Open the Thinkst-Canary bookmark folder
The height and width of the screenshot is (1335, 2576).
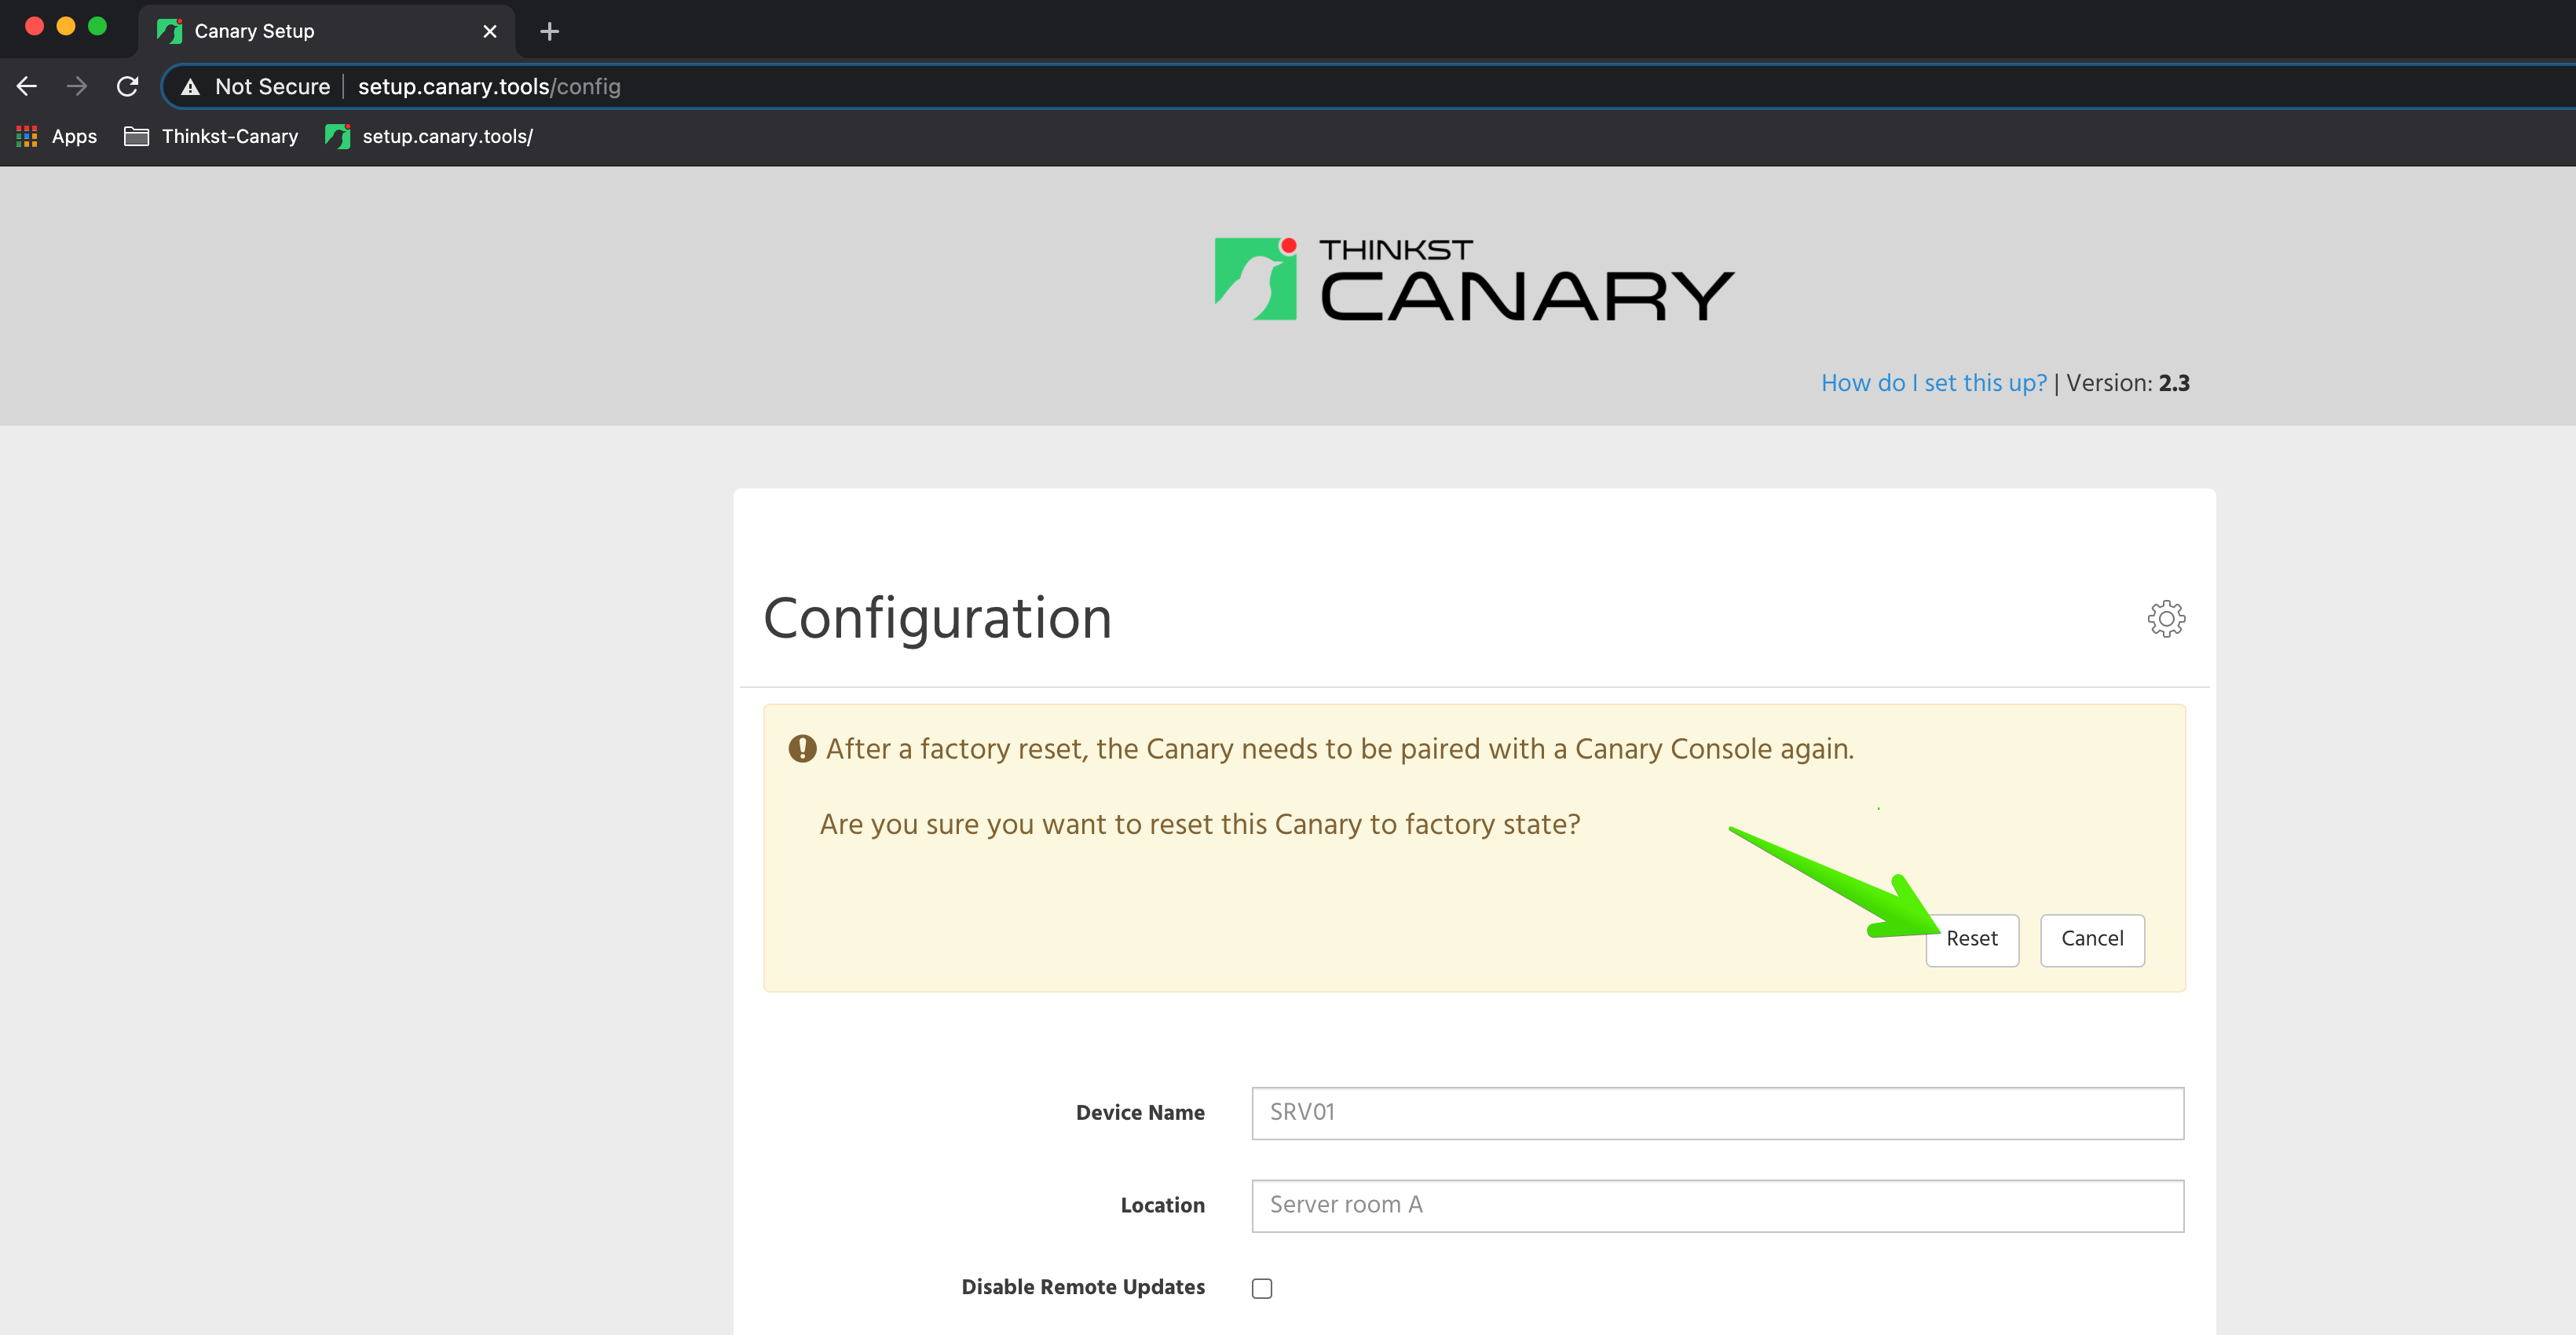pos(211,136)
